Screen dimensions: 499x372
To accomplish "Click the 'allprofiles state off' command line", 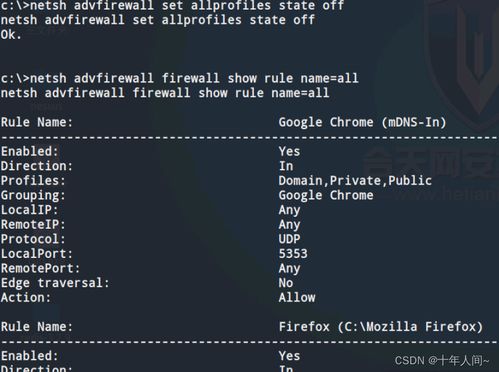I will [172, 6].
